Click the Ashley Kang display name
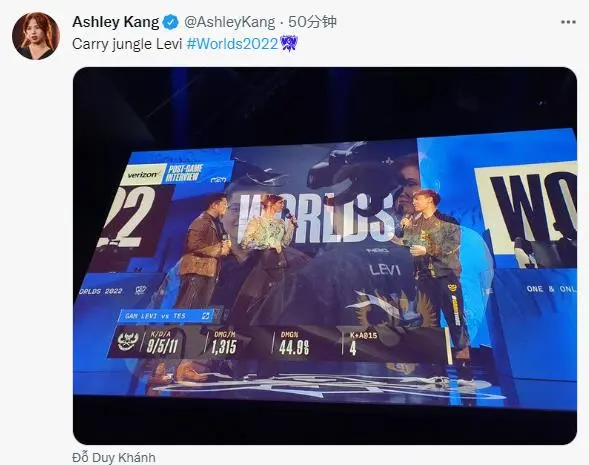 [116, 22]
